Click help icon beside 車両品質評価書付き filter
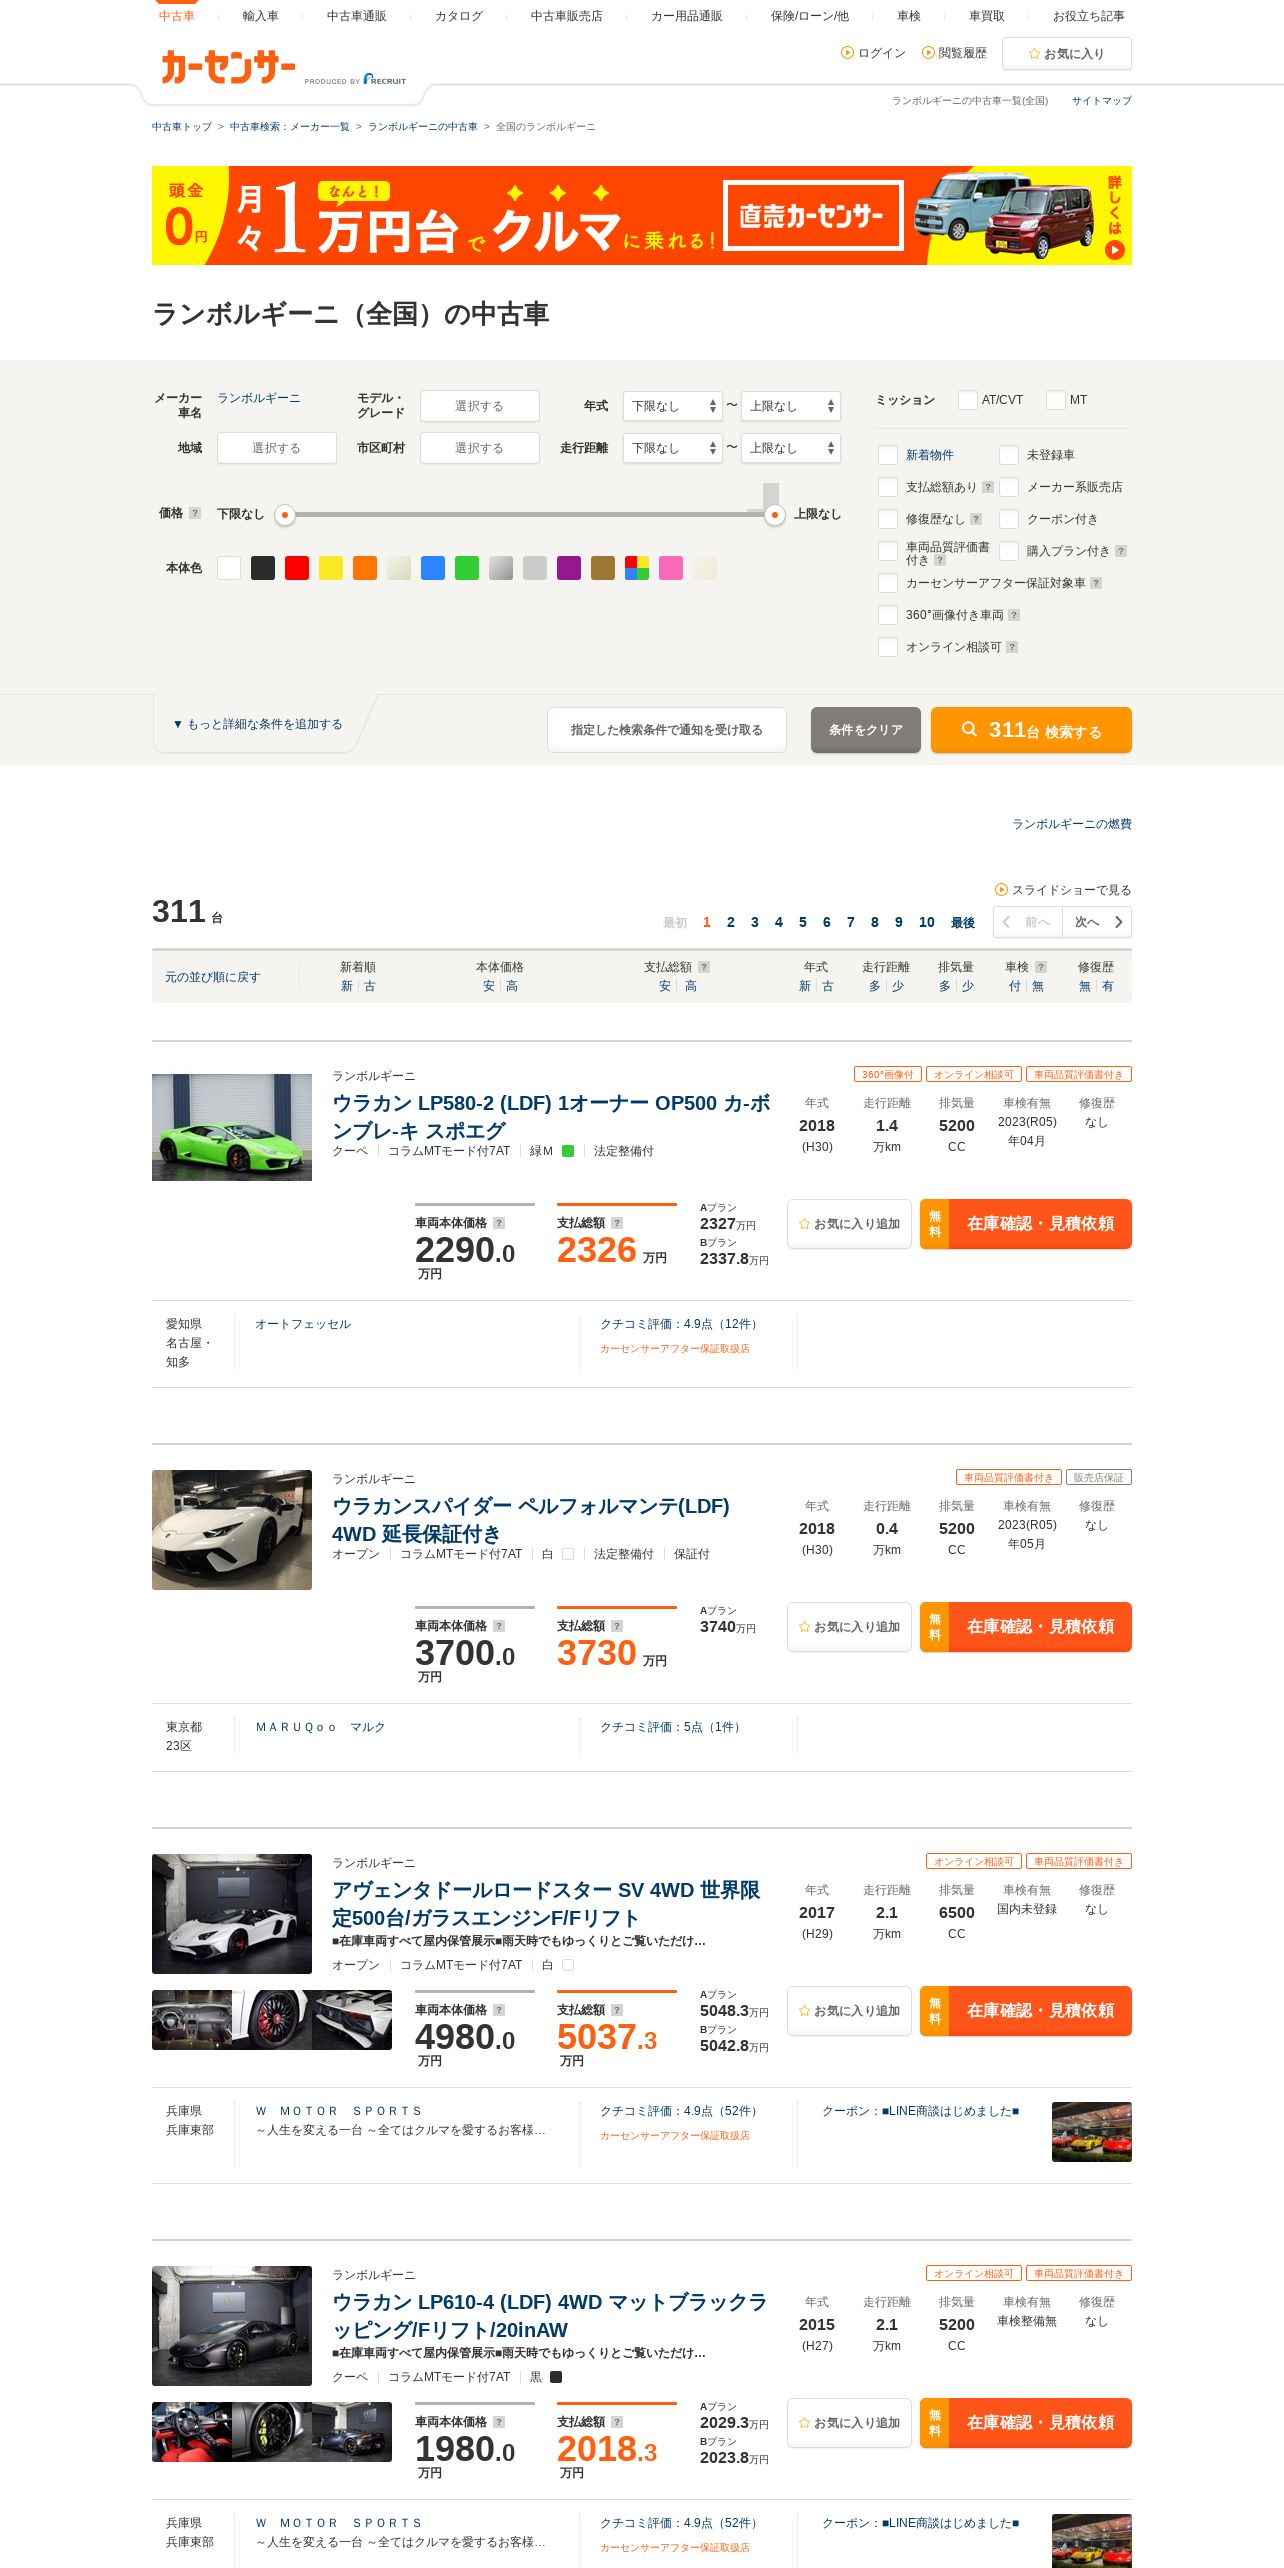 [940, 561]
